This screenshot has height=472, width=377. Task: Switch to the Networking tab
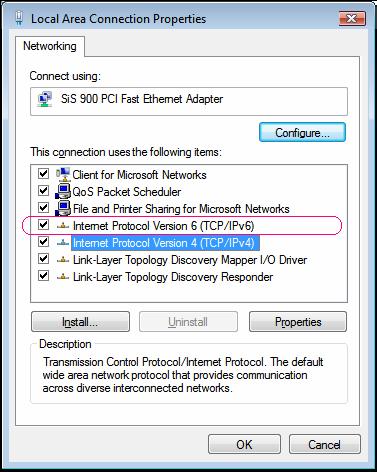coord(50,46)
